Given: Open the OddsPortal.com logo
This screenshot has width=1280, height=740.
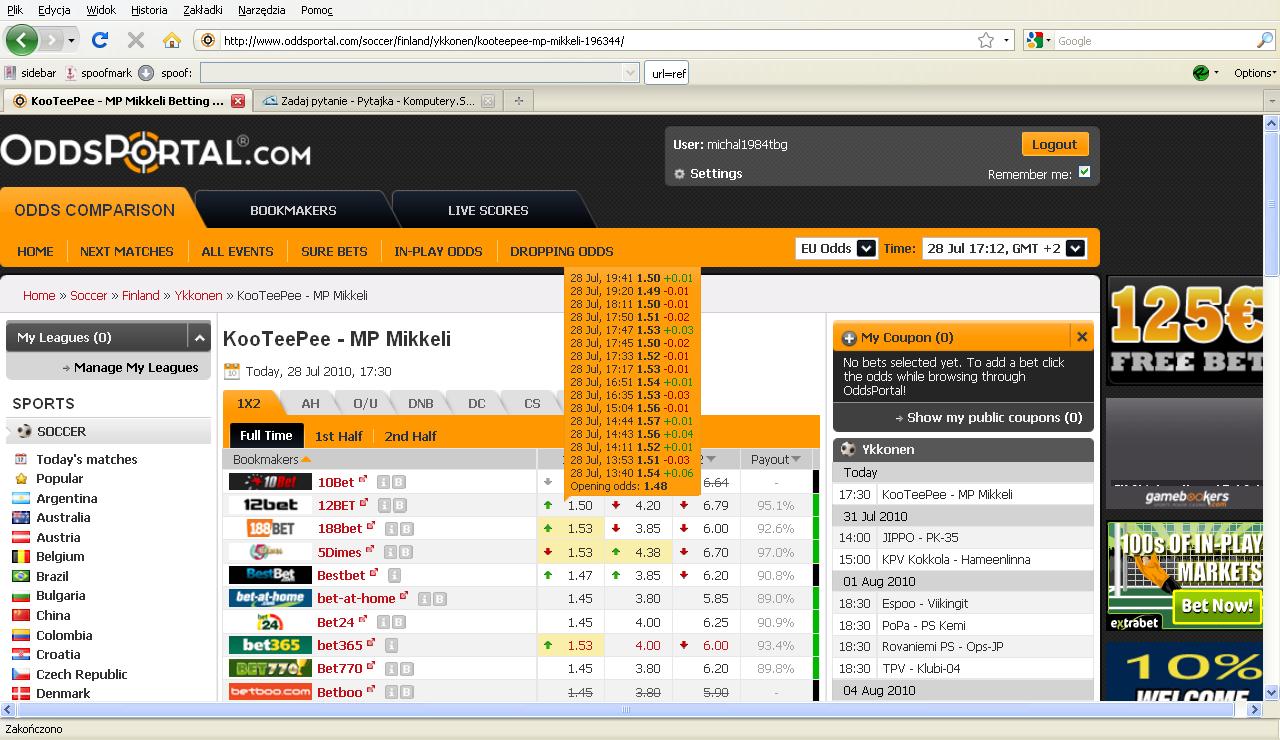Looking at the screenshot, I should click(155, 151).
